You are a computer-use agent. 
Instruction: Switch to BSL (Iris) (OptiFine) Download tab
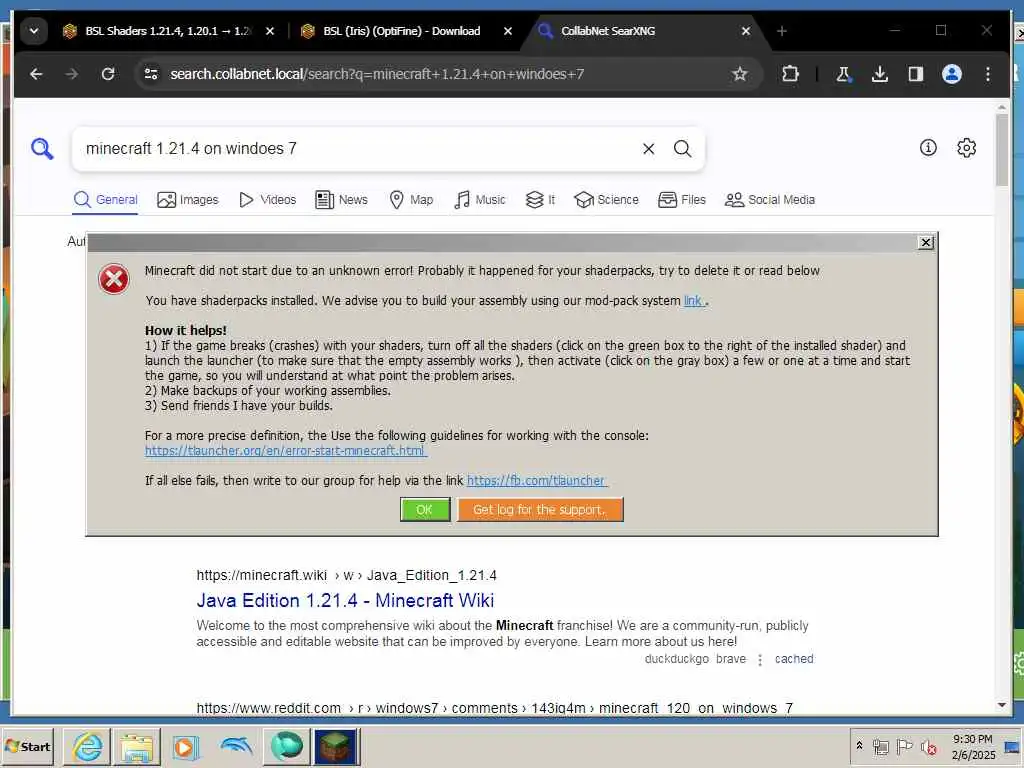pos(401,31)
